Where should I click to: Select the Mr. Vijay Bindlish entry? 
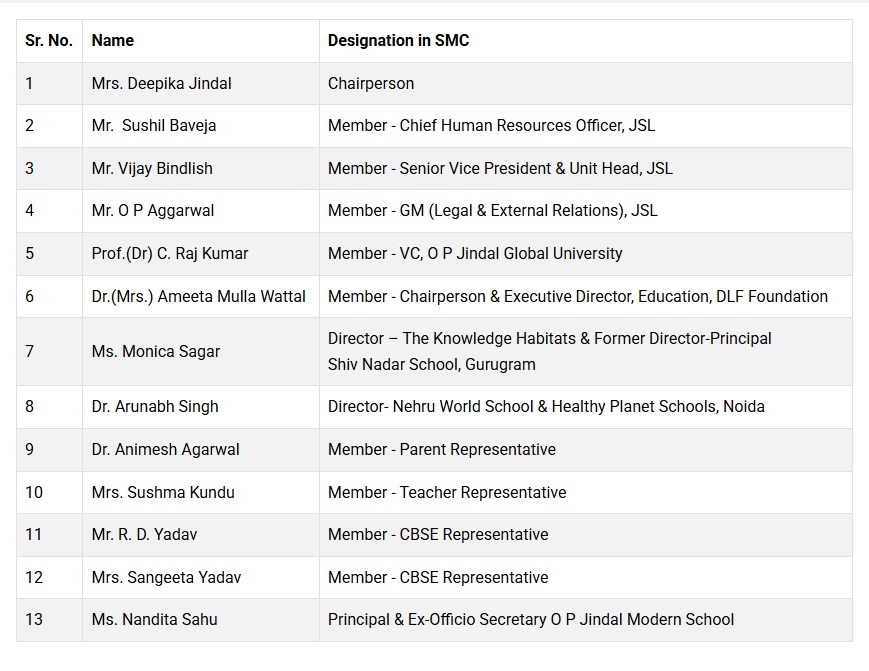coord(152,168)
